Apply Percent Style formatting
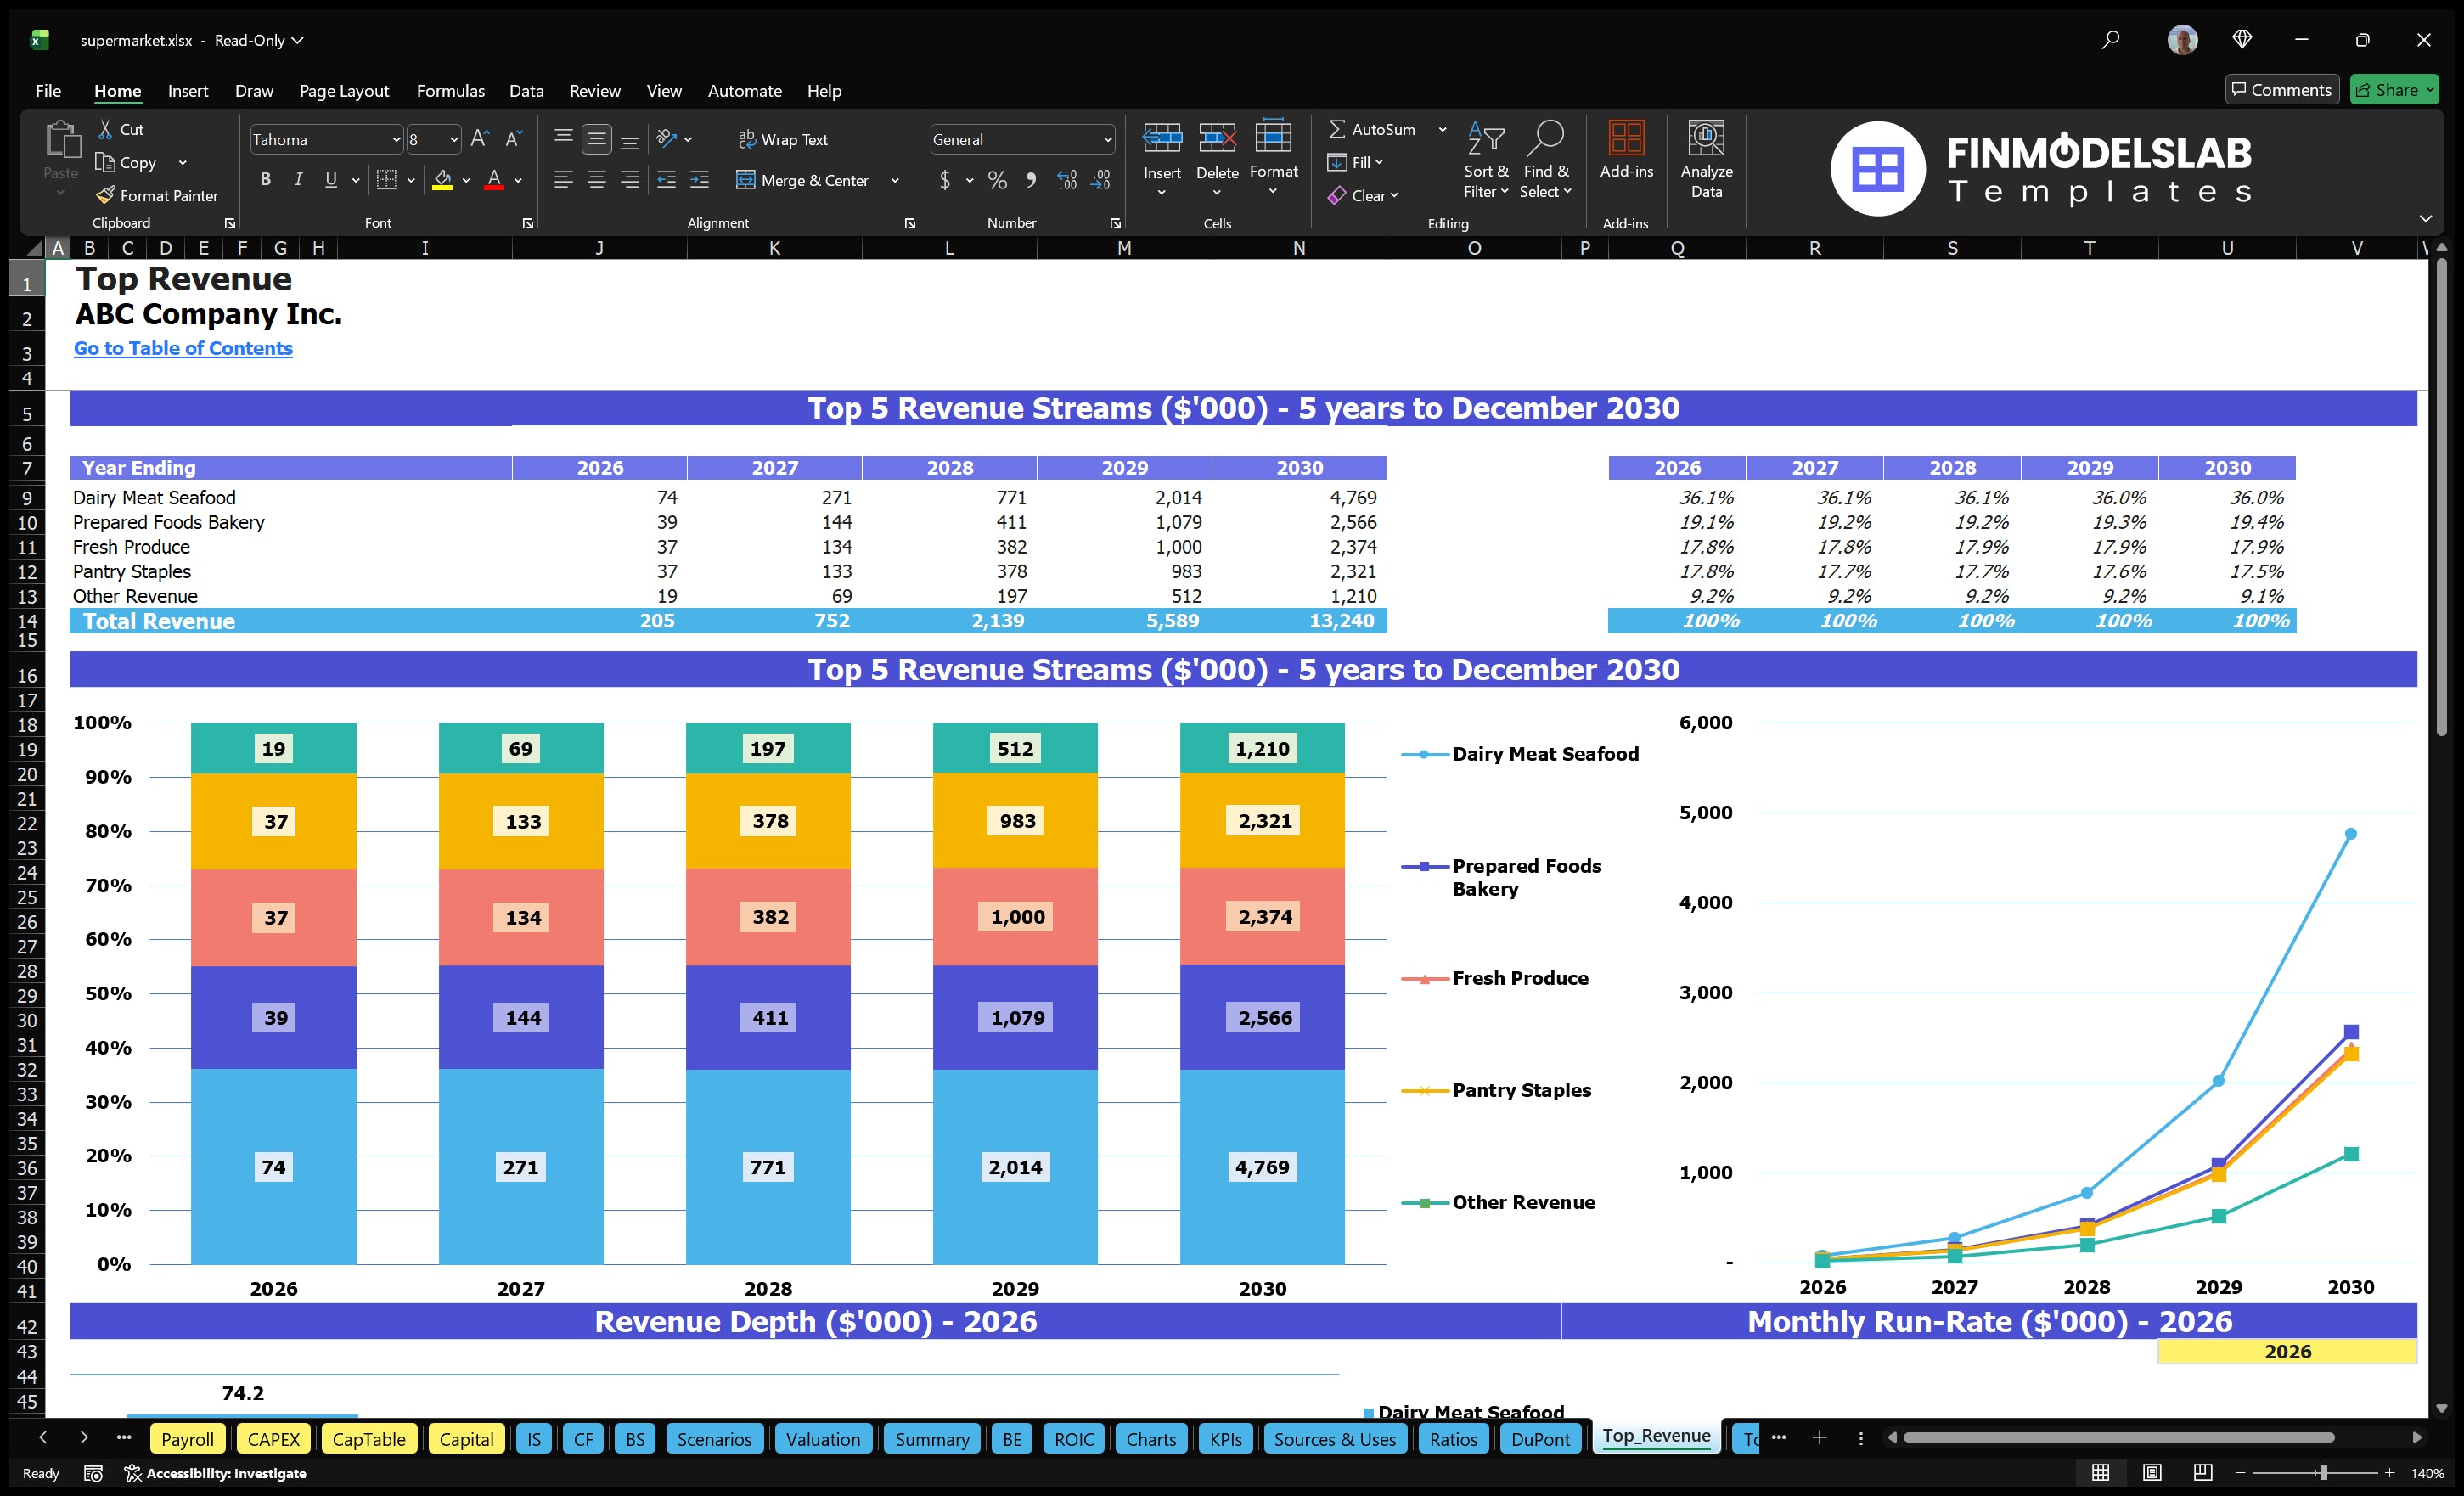 tap(997, 180)
